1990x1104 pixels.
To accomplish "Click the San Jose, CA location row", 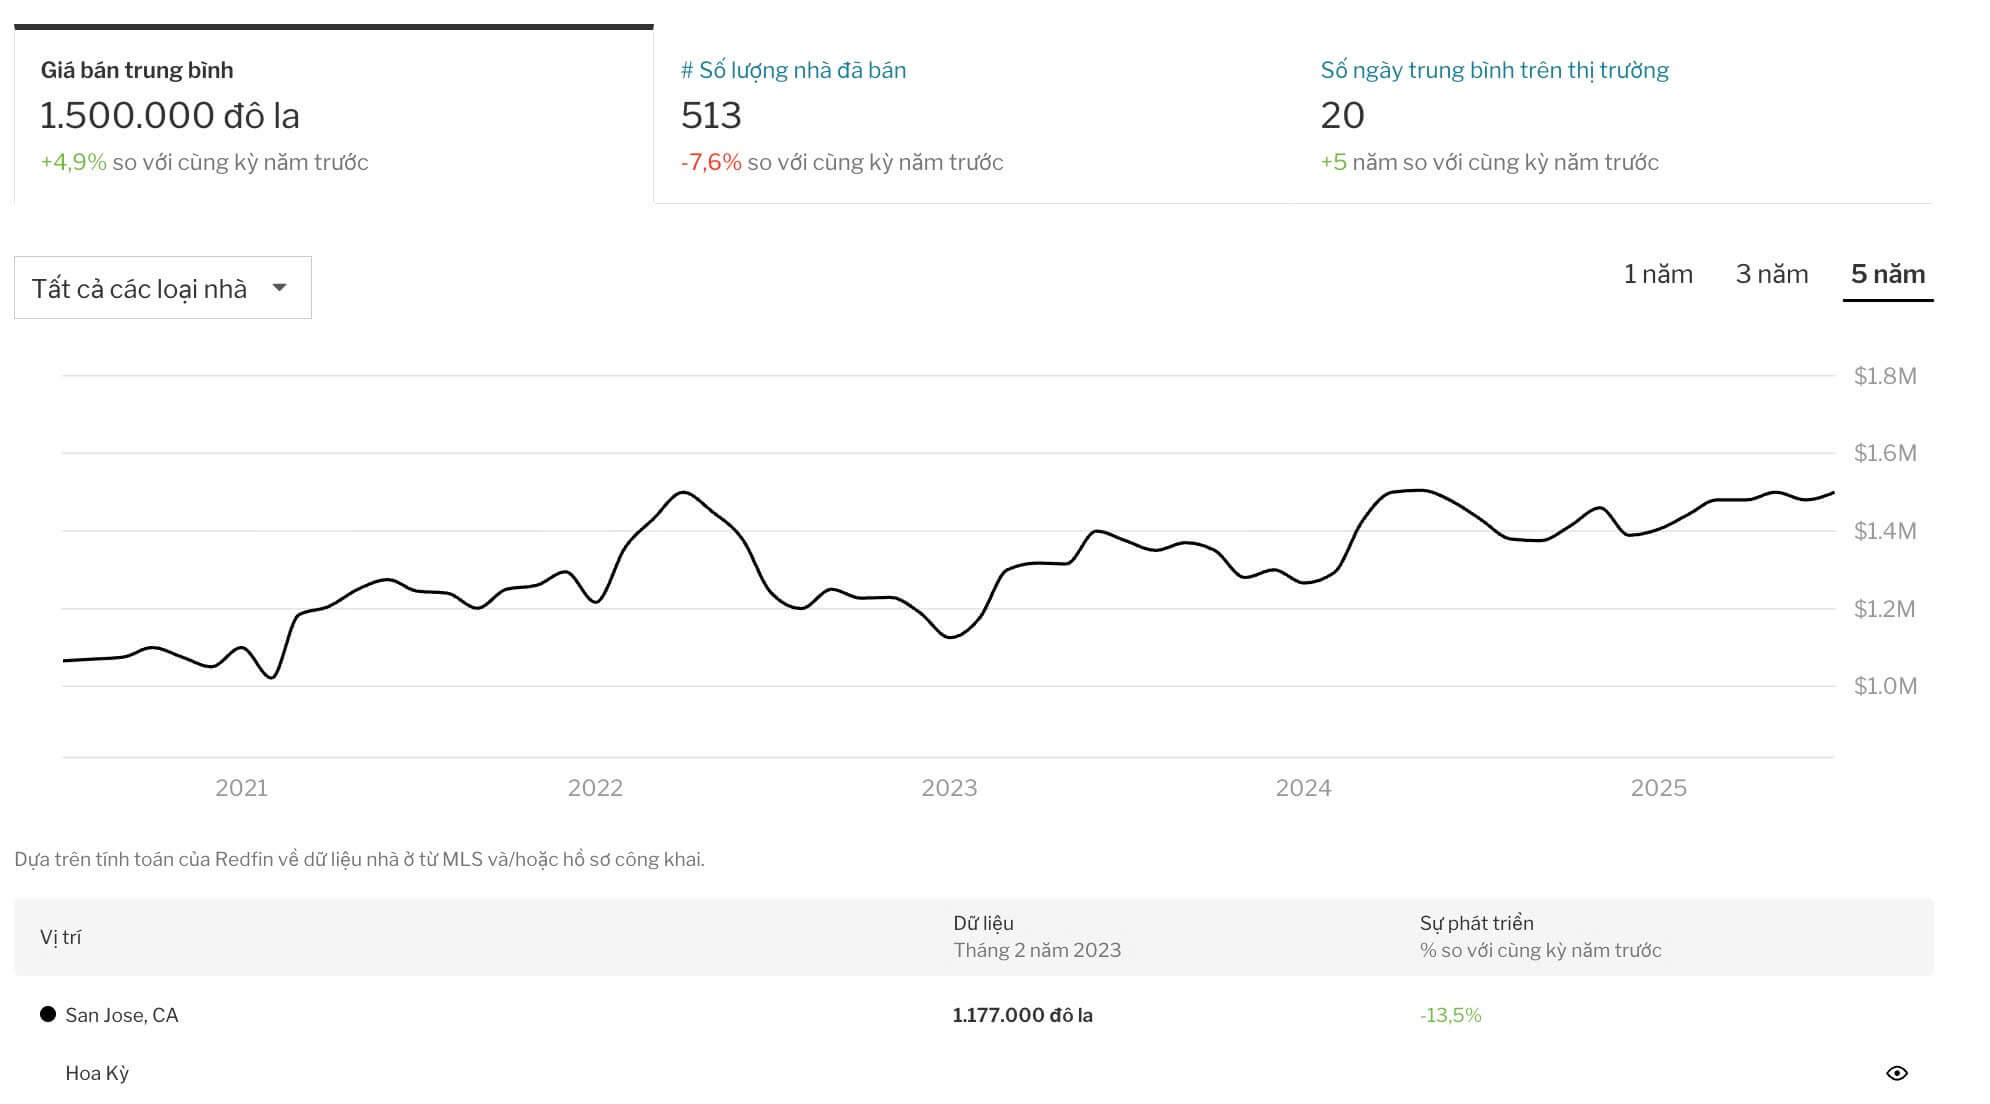I will coord(122,1015).
